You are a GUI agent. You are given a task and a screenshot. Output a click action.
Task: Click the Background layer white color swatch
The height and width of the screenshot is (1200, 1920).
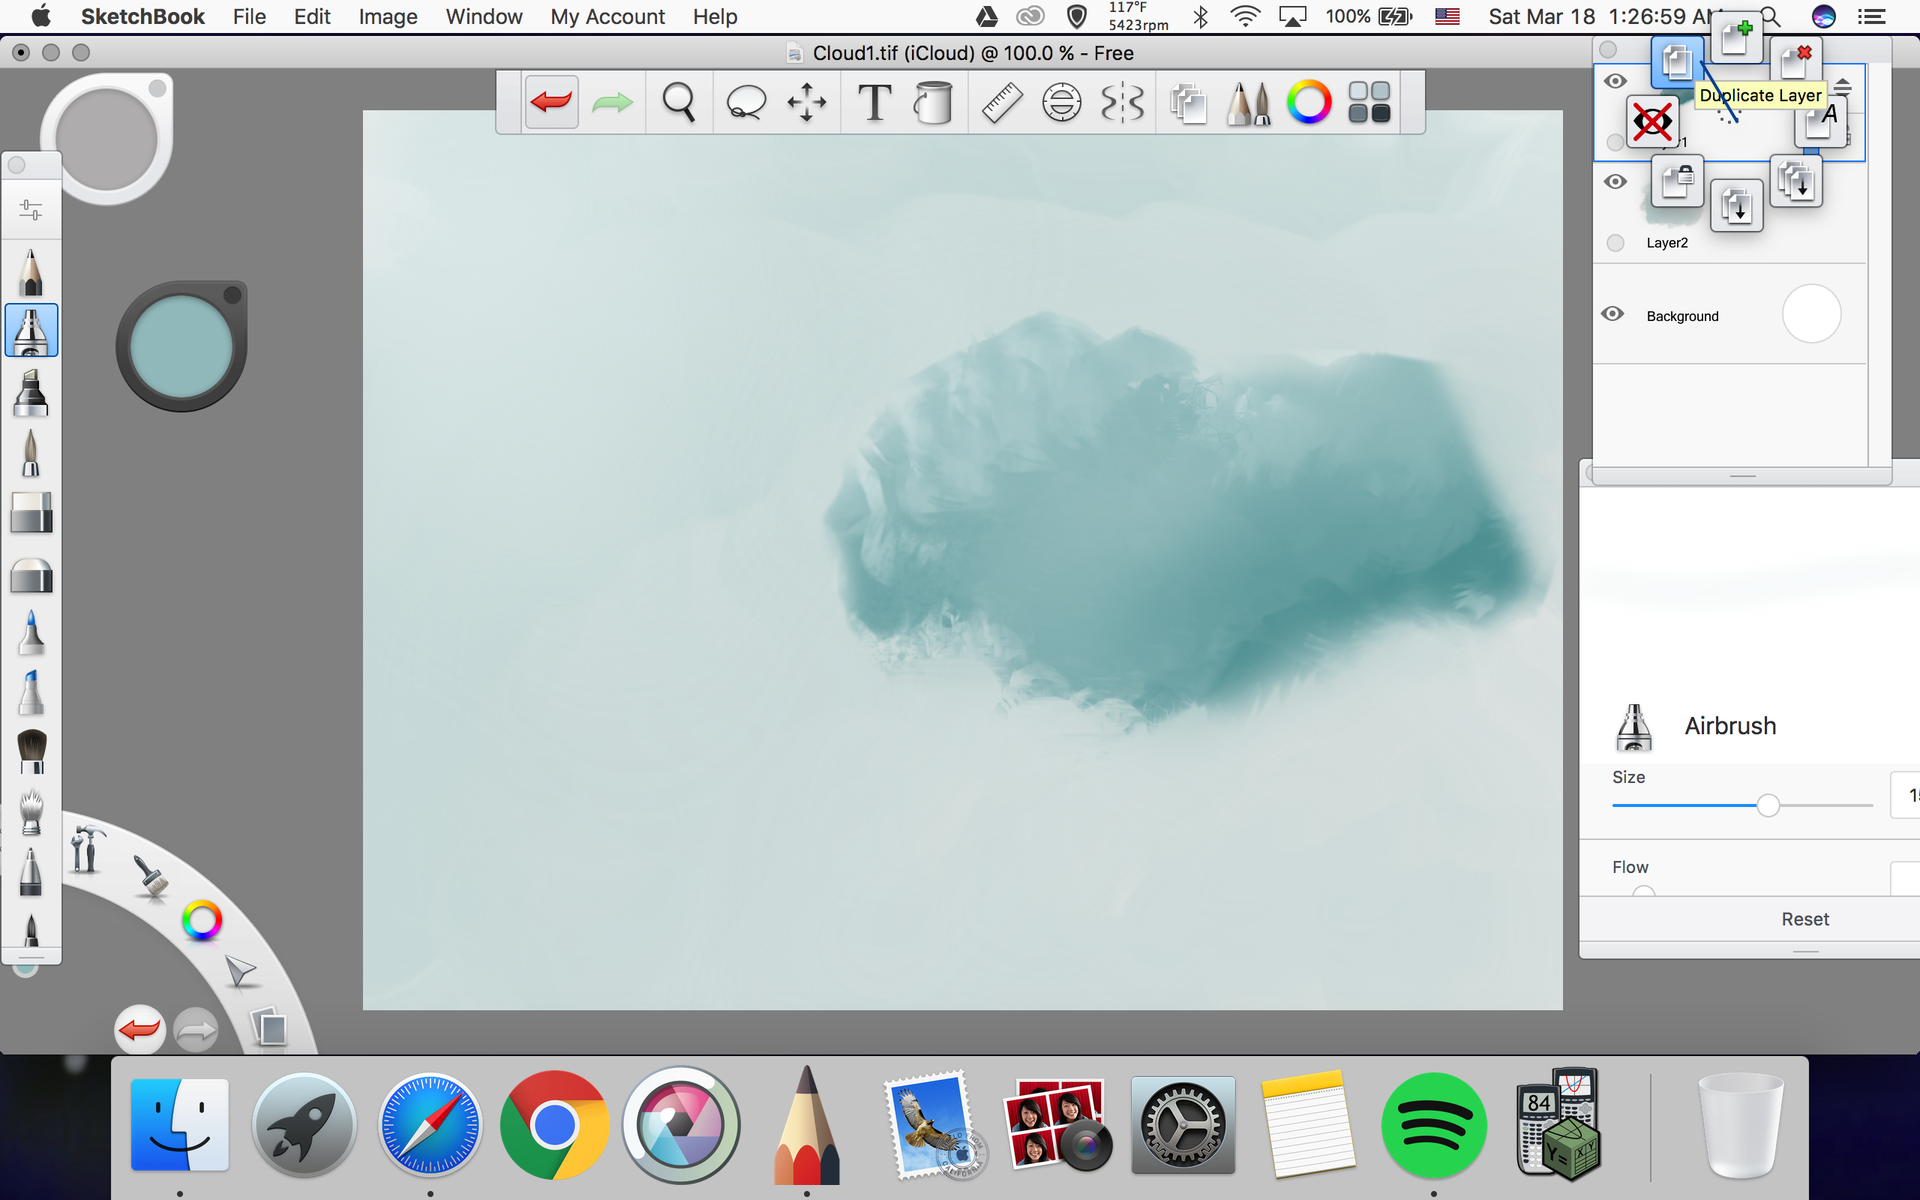pos(1811,314)
